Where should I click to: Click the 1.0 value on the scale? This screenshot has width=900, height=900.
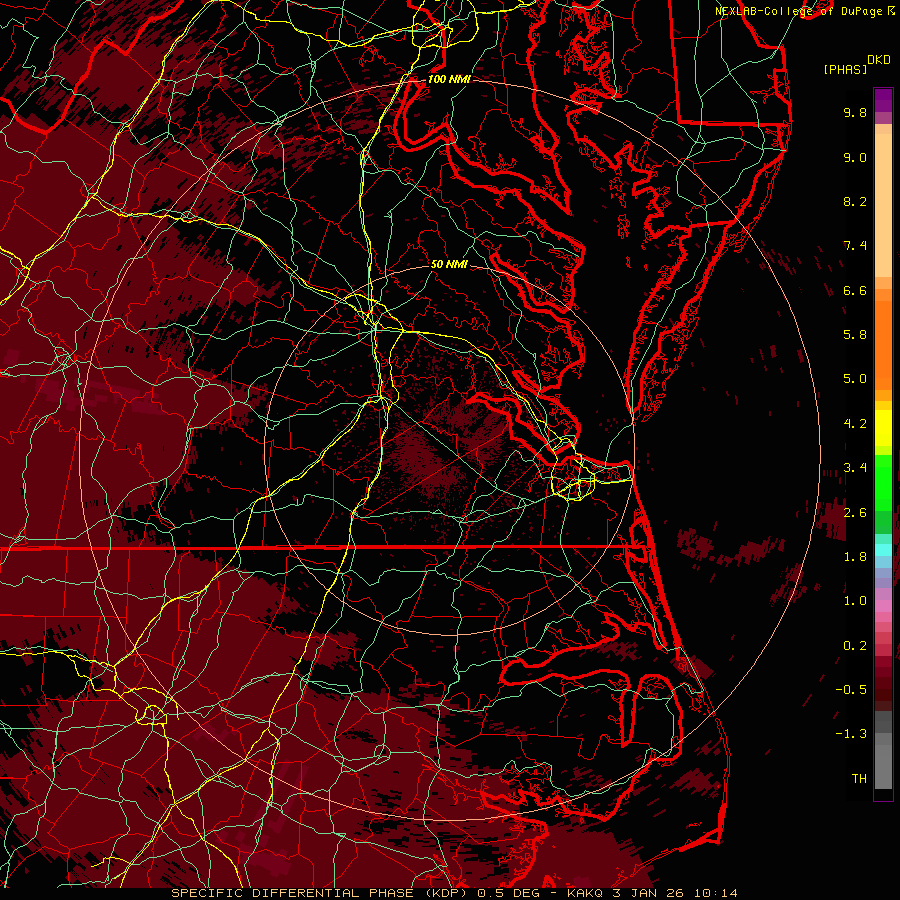pos(855,601)
